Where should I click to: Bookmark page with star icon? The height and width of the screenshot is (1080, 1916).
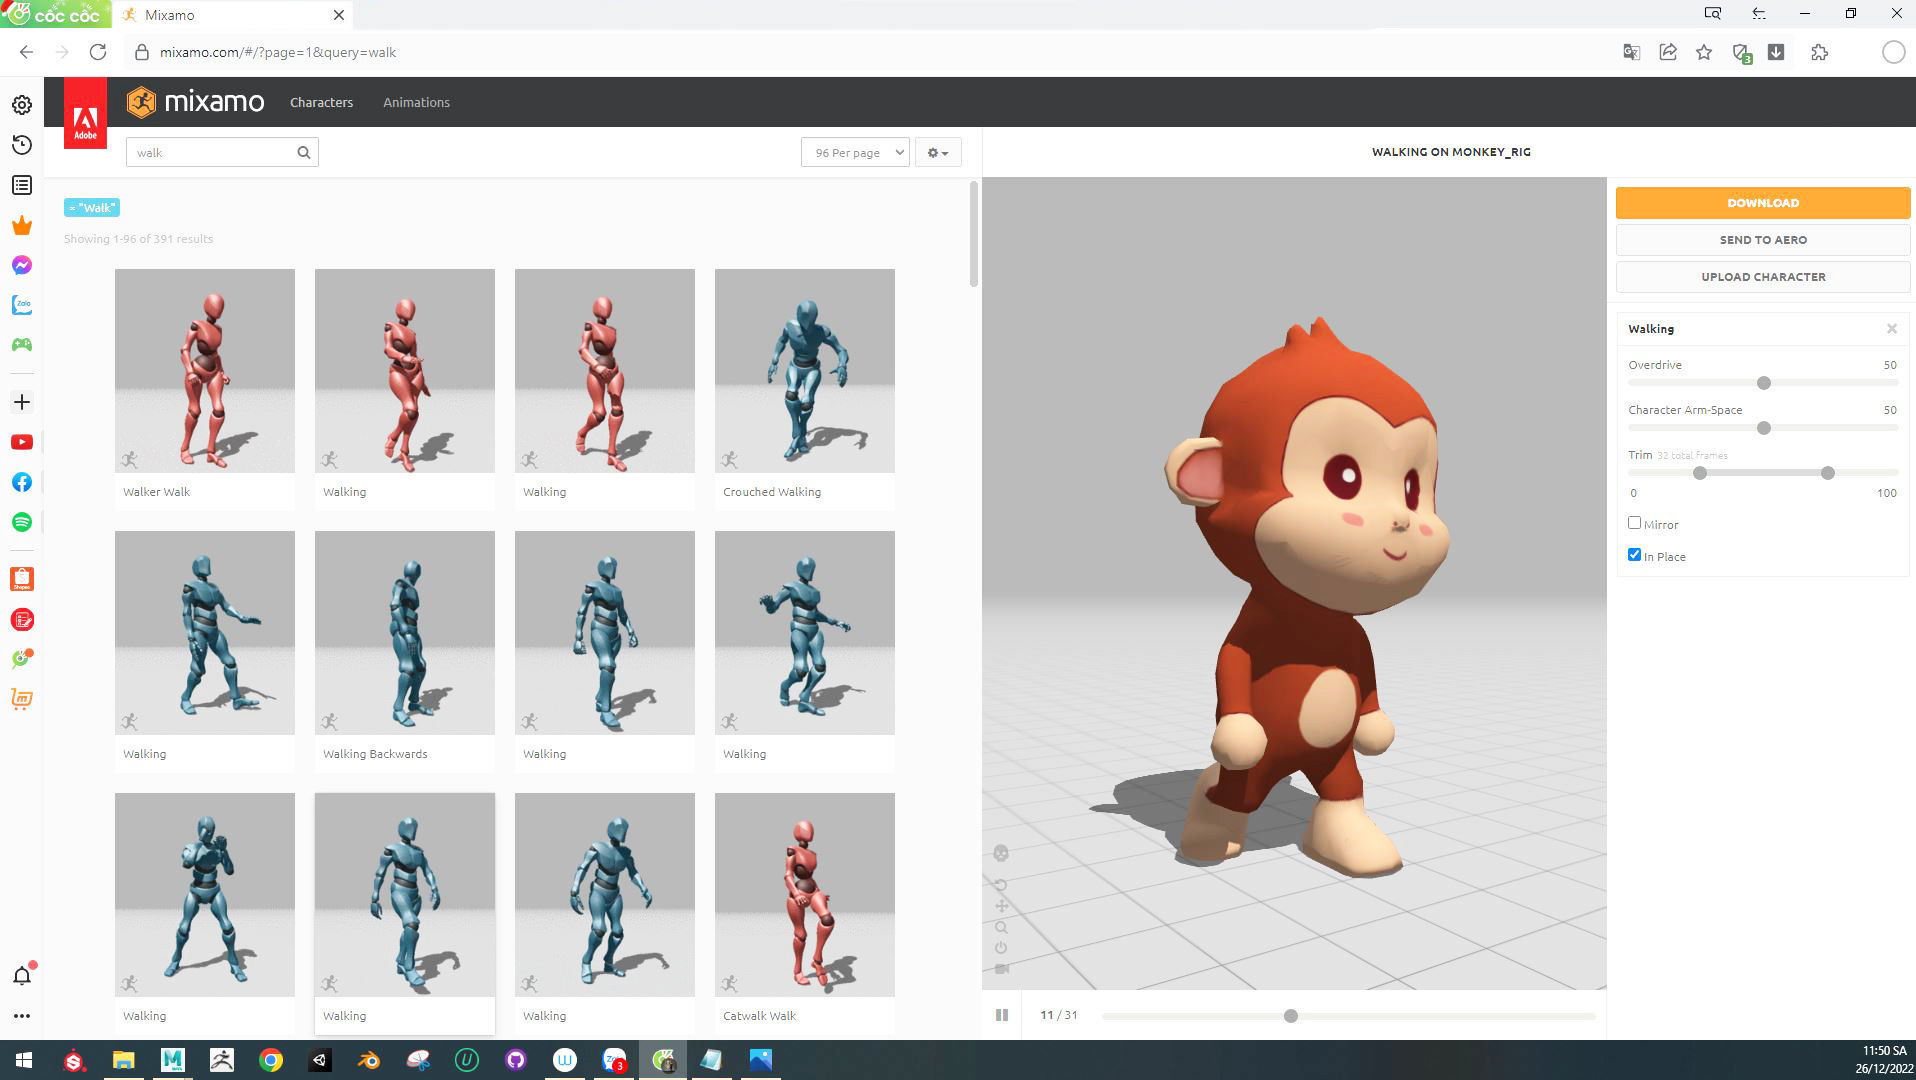pyautogui.click(x=1704, y=52)
